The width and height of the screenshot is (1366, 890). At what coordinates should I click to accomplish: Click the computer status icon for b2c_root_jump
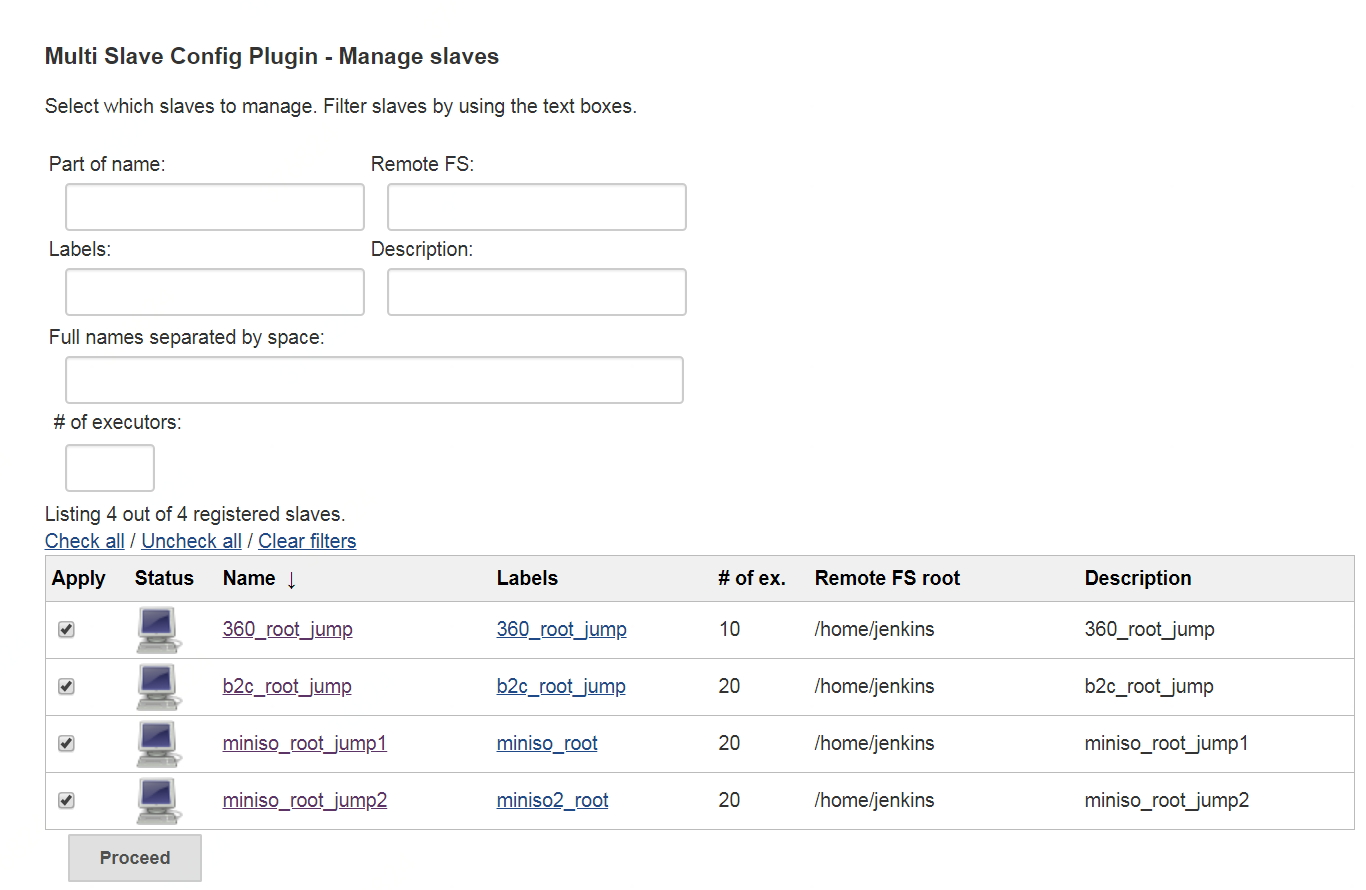(156, 687)
